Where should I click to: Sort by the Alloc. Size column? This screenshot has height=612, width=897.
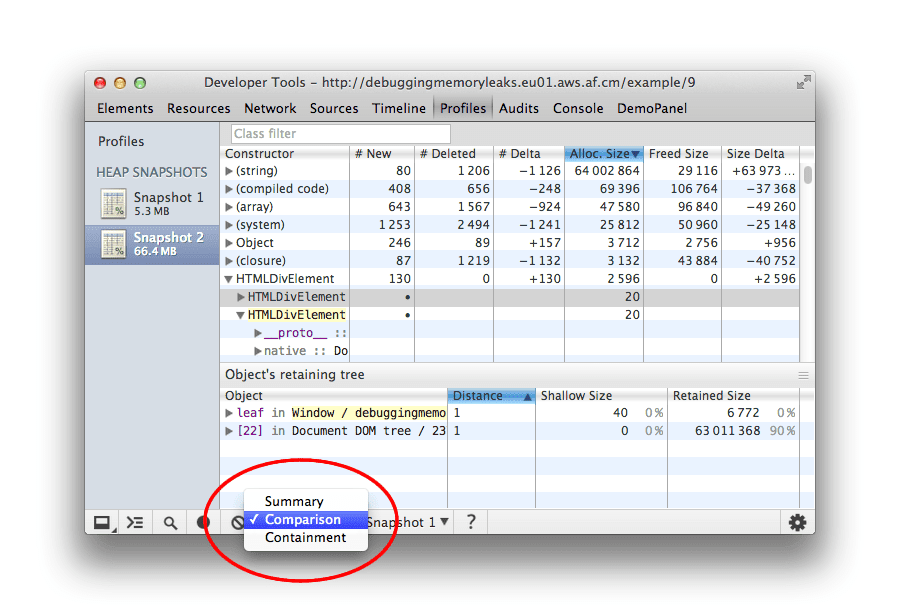click(x=603, y=153)
